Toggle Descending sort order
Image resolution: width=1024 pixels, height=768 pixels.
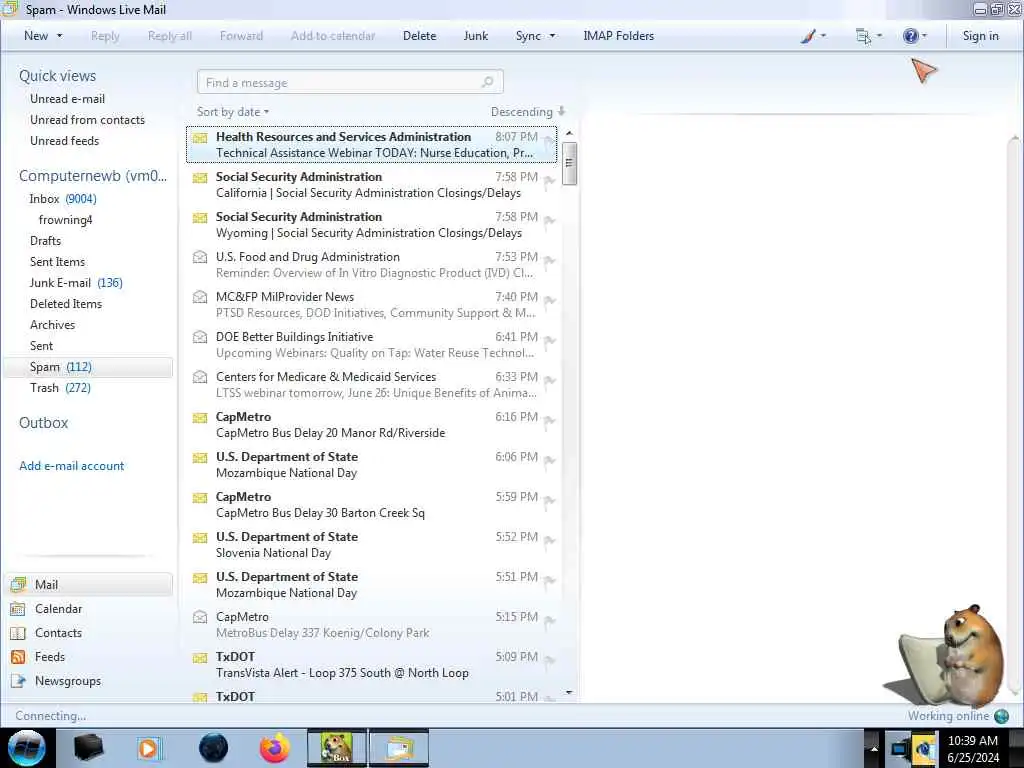pos(528,112)
